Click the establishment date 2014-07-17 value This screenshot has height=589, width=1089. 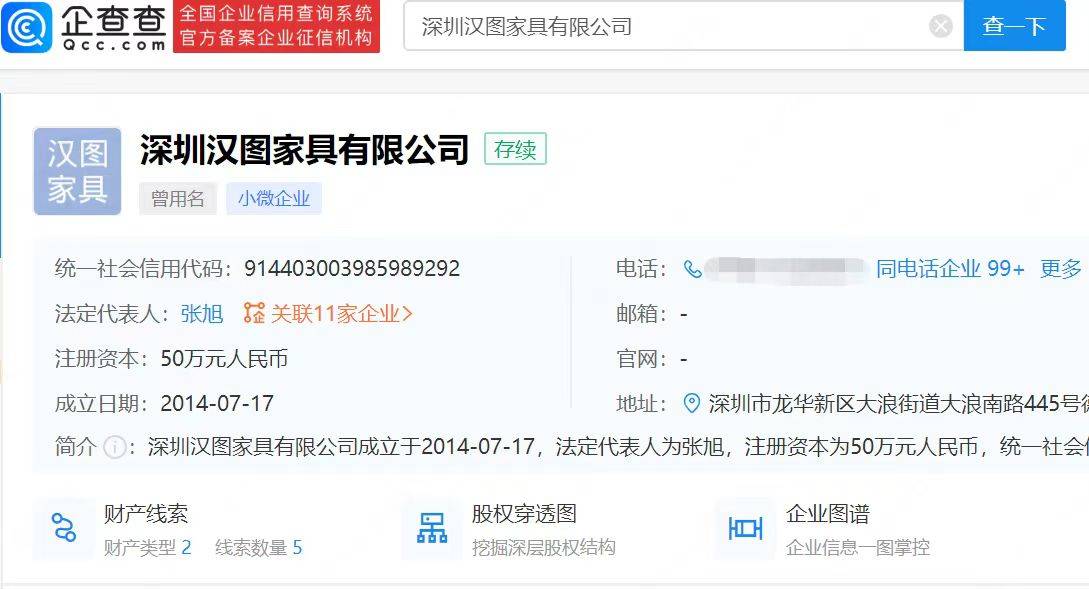[217, 404]
